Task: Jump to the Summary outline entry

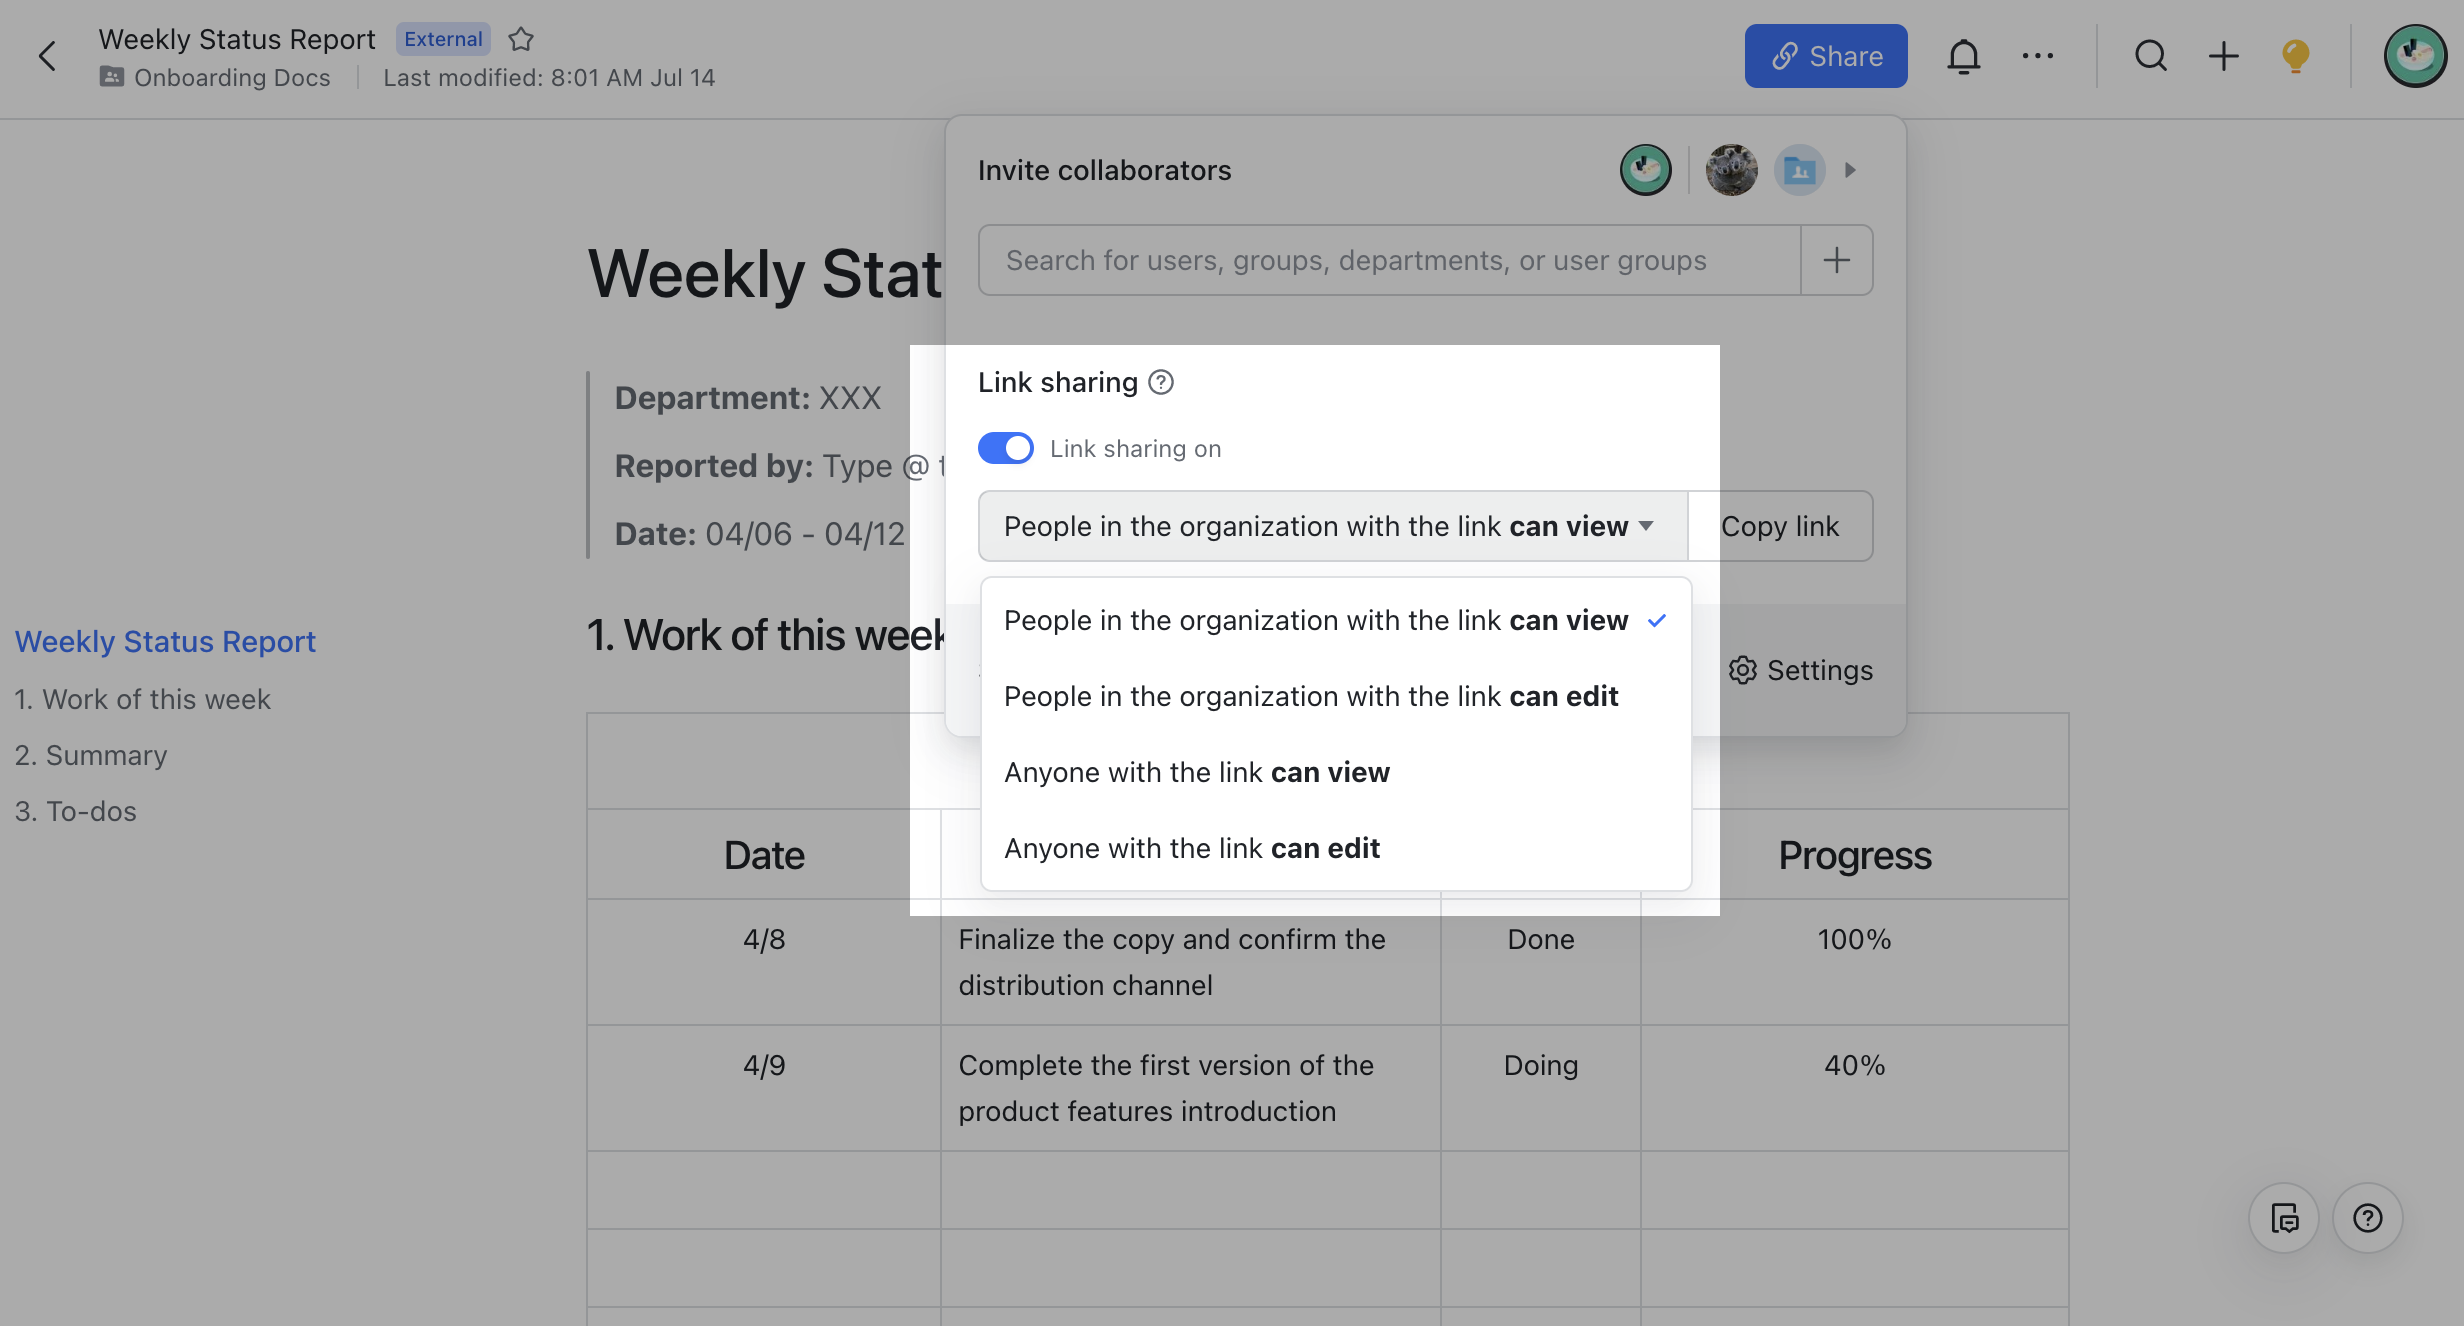Action: click(91, 755)
